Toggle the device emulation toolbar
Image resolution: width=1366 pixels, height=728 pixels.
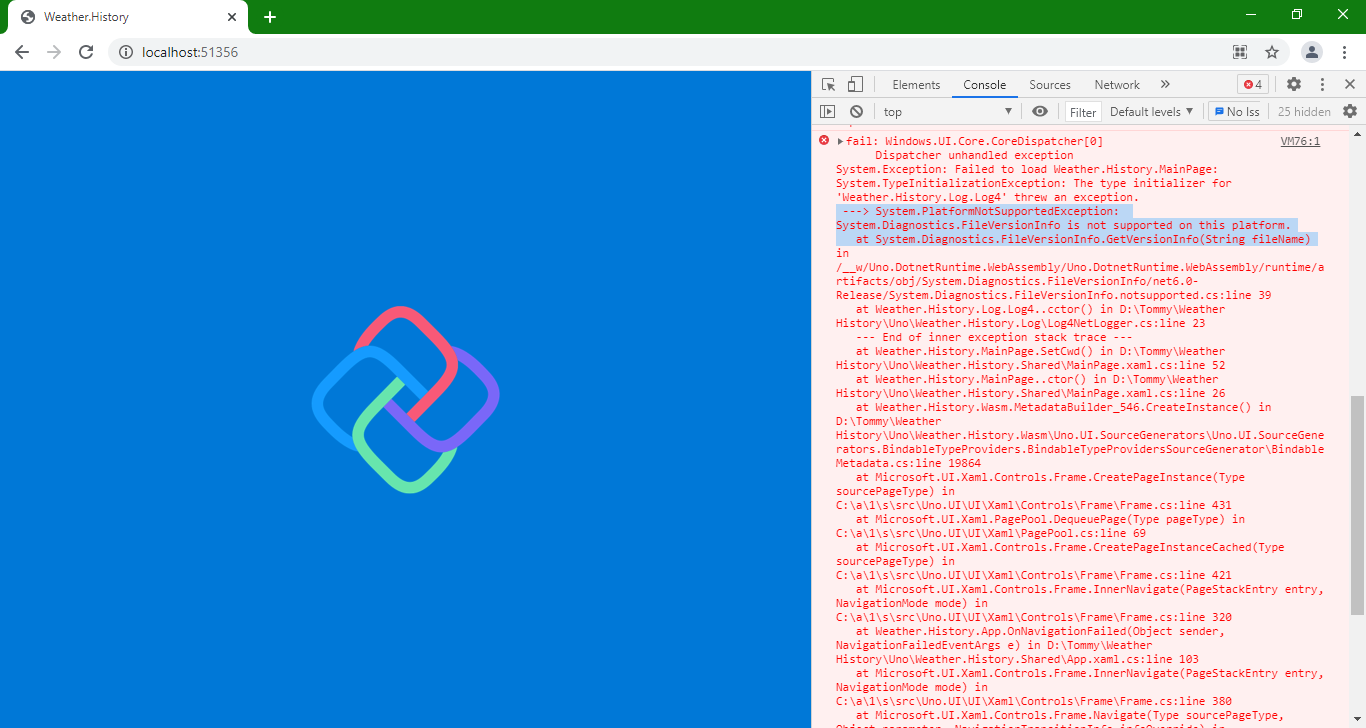tap(853, 84)
